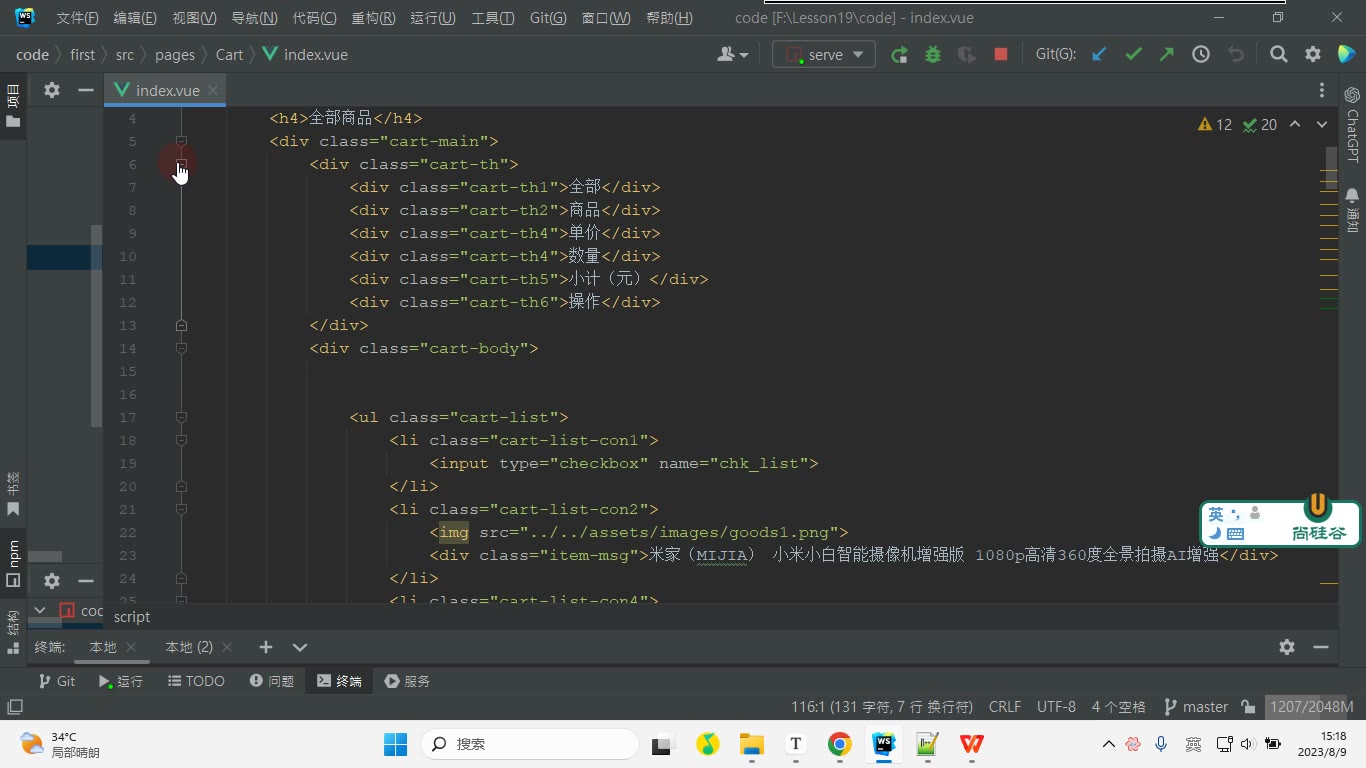
Task: Commit changes with Git checkmark icon
Action: pos(1133,55)
